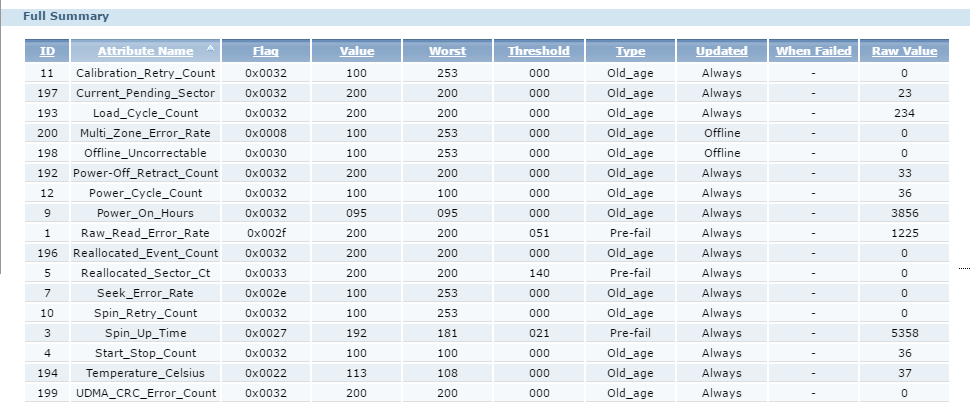Sort by the When Failed header
The image size is (970, 412).
[813, 51]
